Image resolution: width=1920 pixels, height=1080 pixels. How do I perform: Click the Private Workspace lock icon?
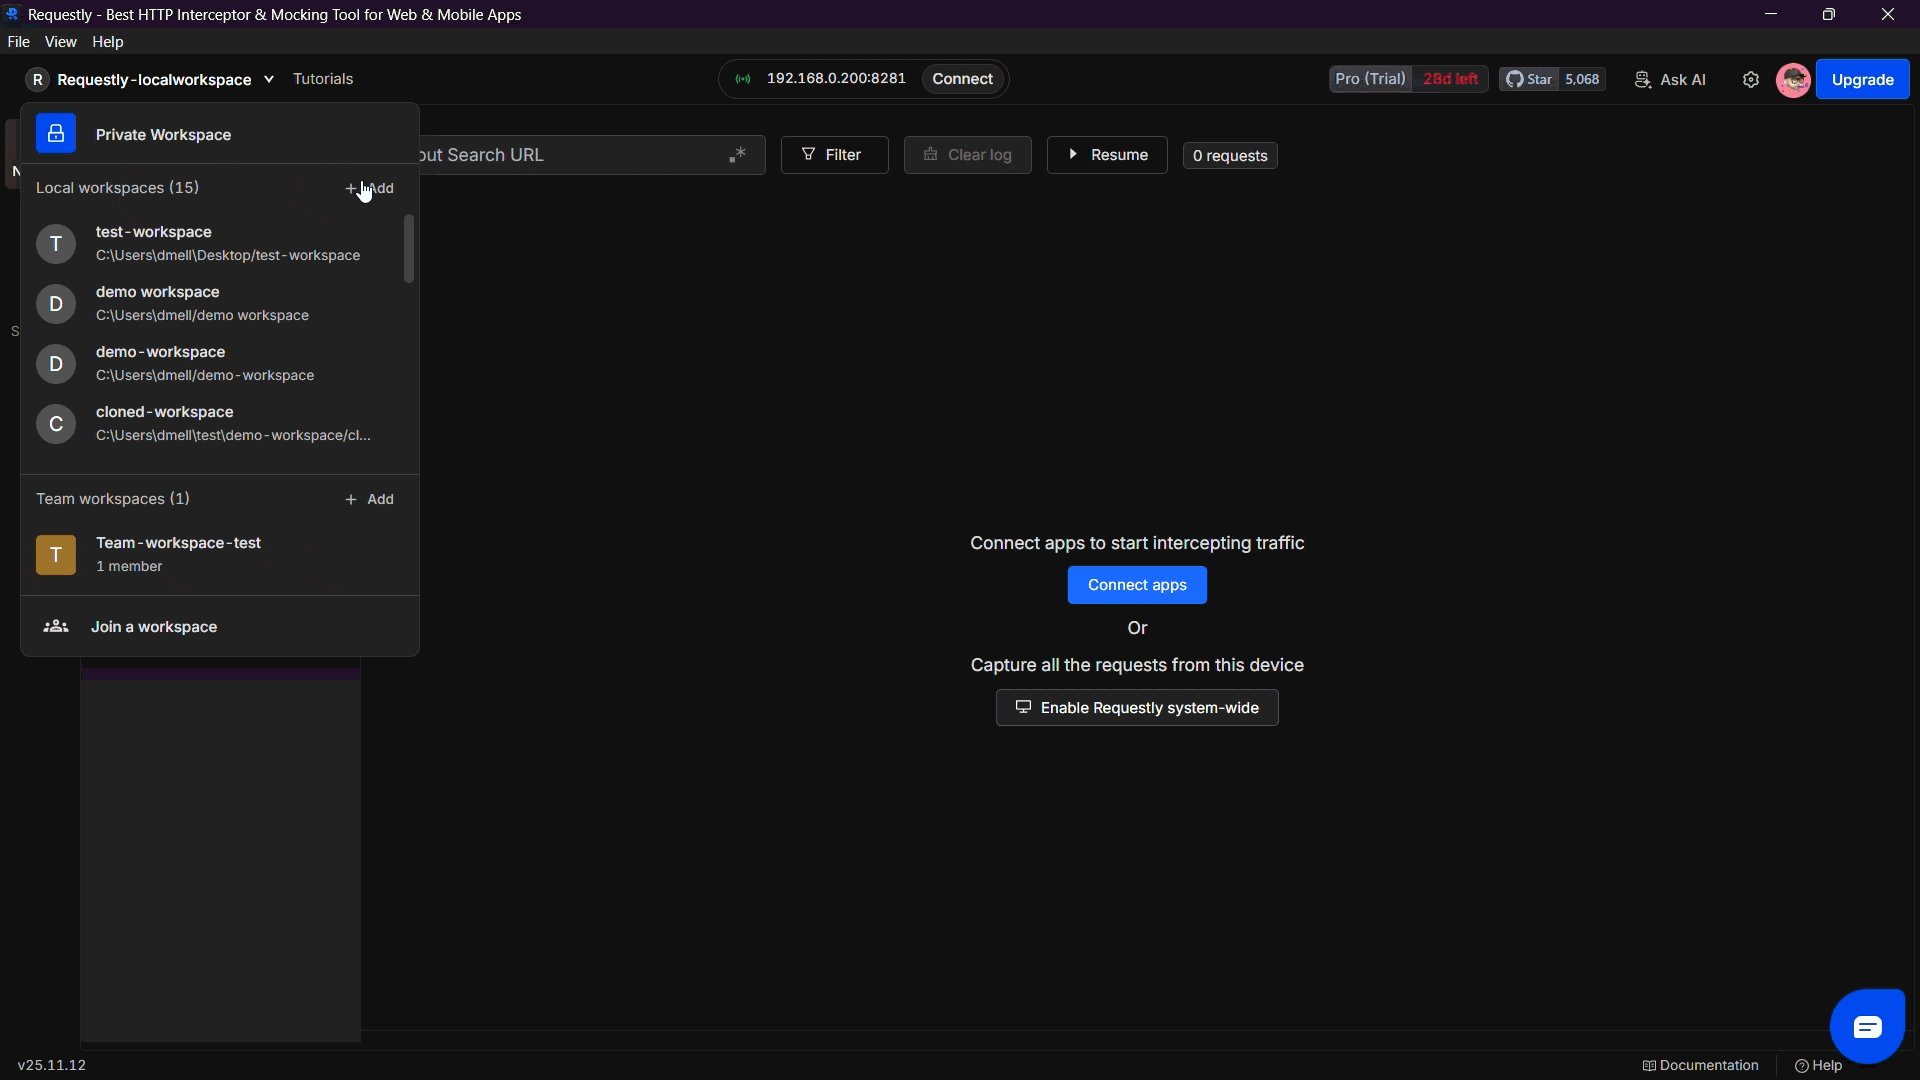(x=56, y=134)
